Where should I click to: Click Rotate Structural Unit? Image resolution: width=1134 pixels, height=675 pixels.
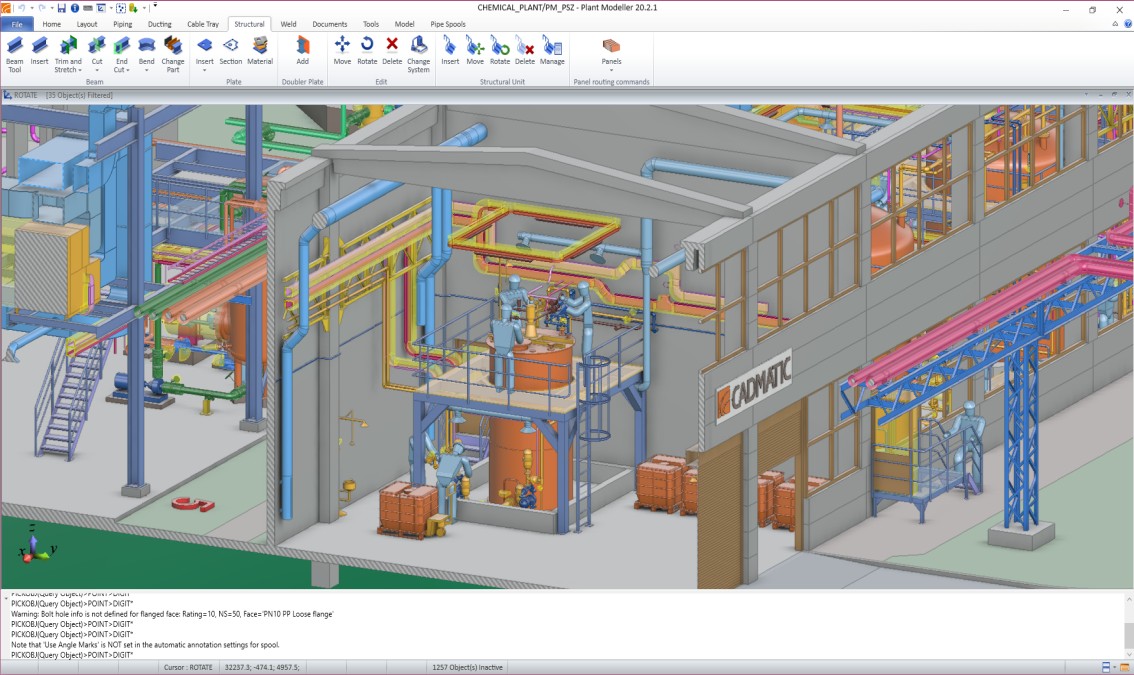click(500, 51)
